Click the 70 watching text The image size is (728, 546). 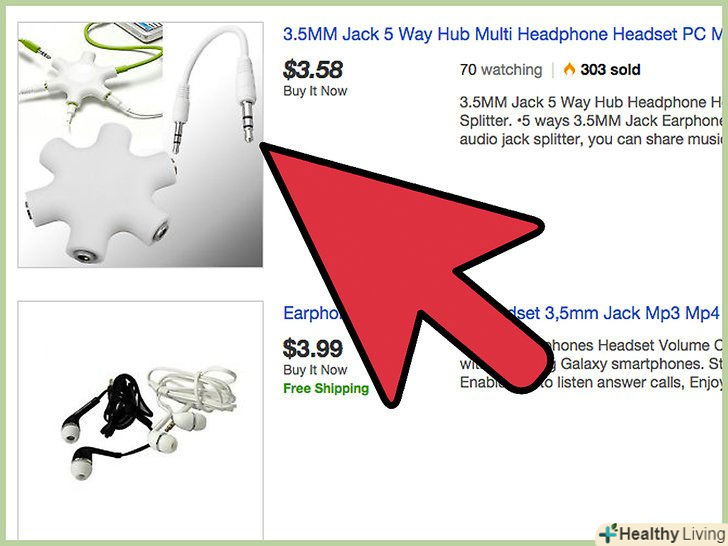pyautogui.click(x=501, y=70)
